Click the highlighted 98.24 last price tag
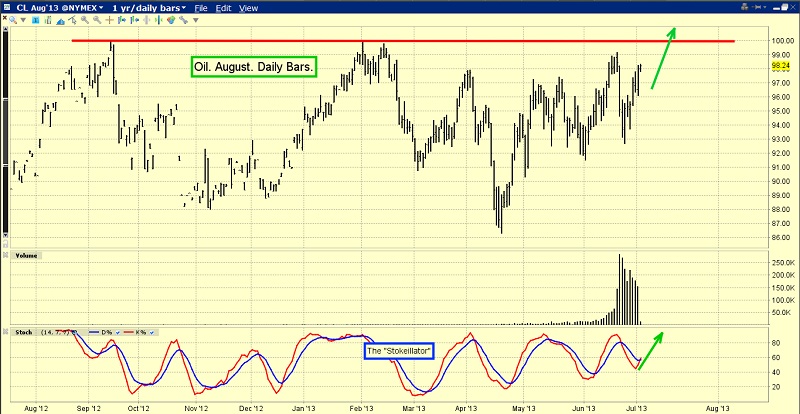This screenshot has width=800, height=414. click(x=782, y=66)
